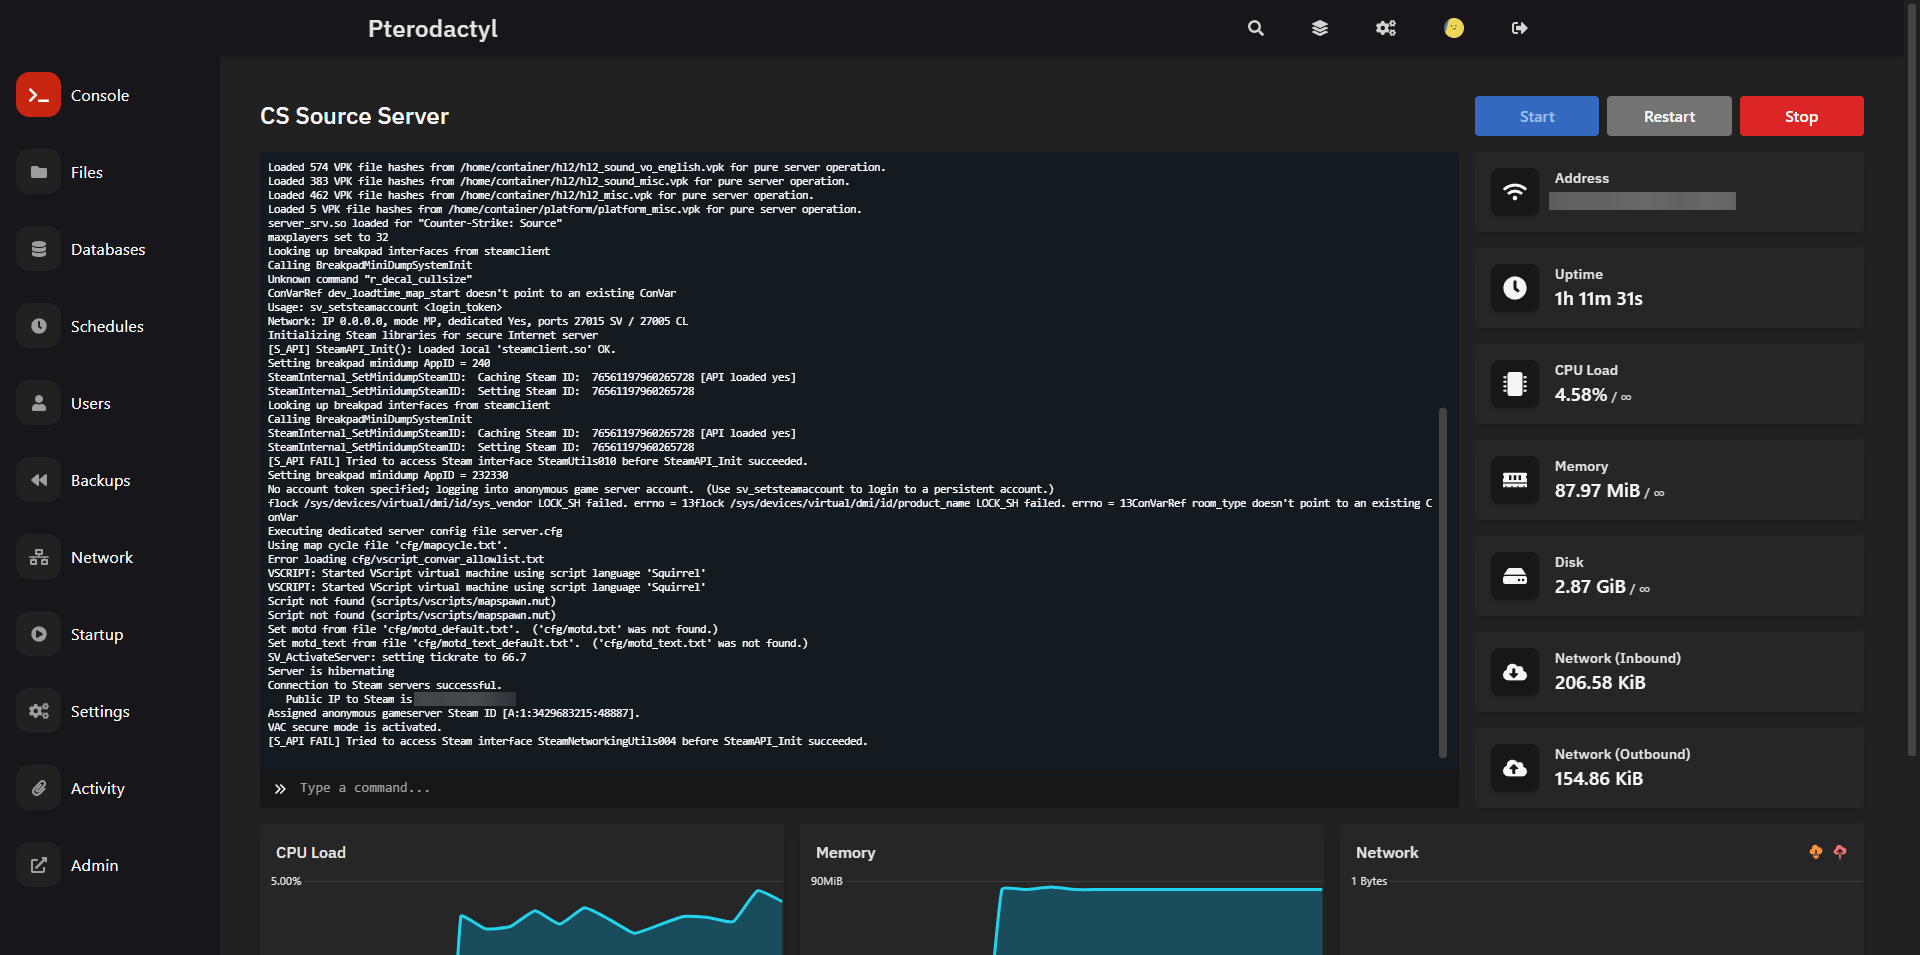Image resolution: width=1920 pixels, height=955 pixels.
Task: Go to Schedules in the sidebar
Action: coord(107,326)
